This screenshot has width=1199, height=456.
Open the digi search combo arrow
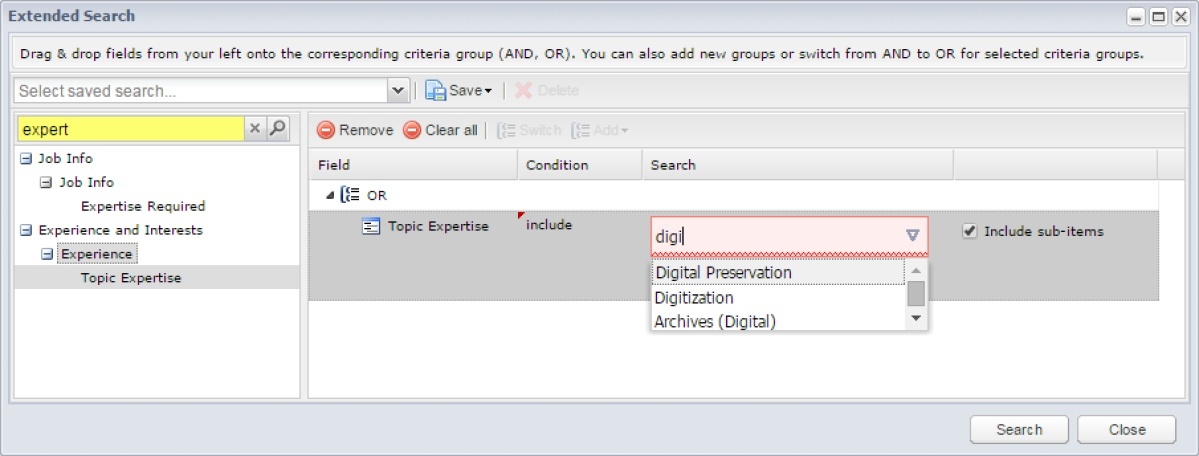pyautogui.click(x=912, y=236)
